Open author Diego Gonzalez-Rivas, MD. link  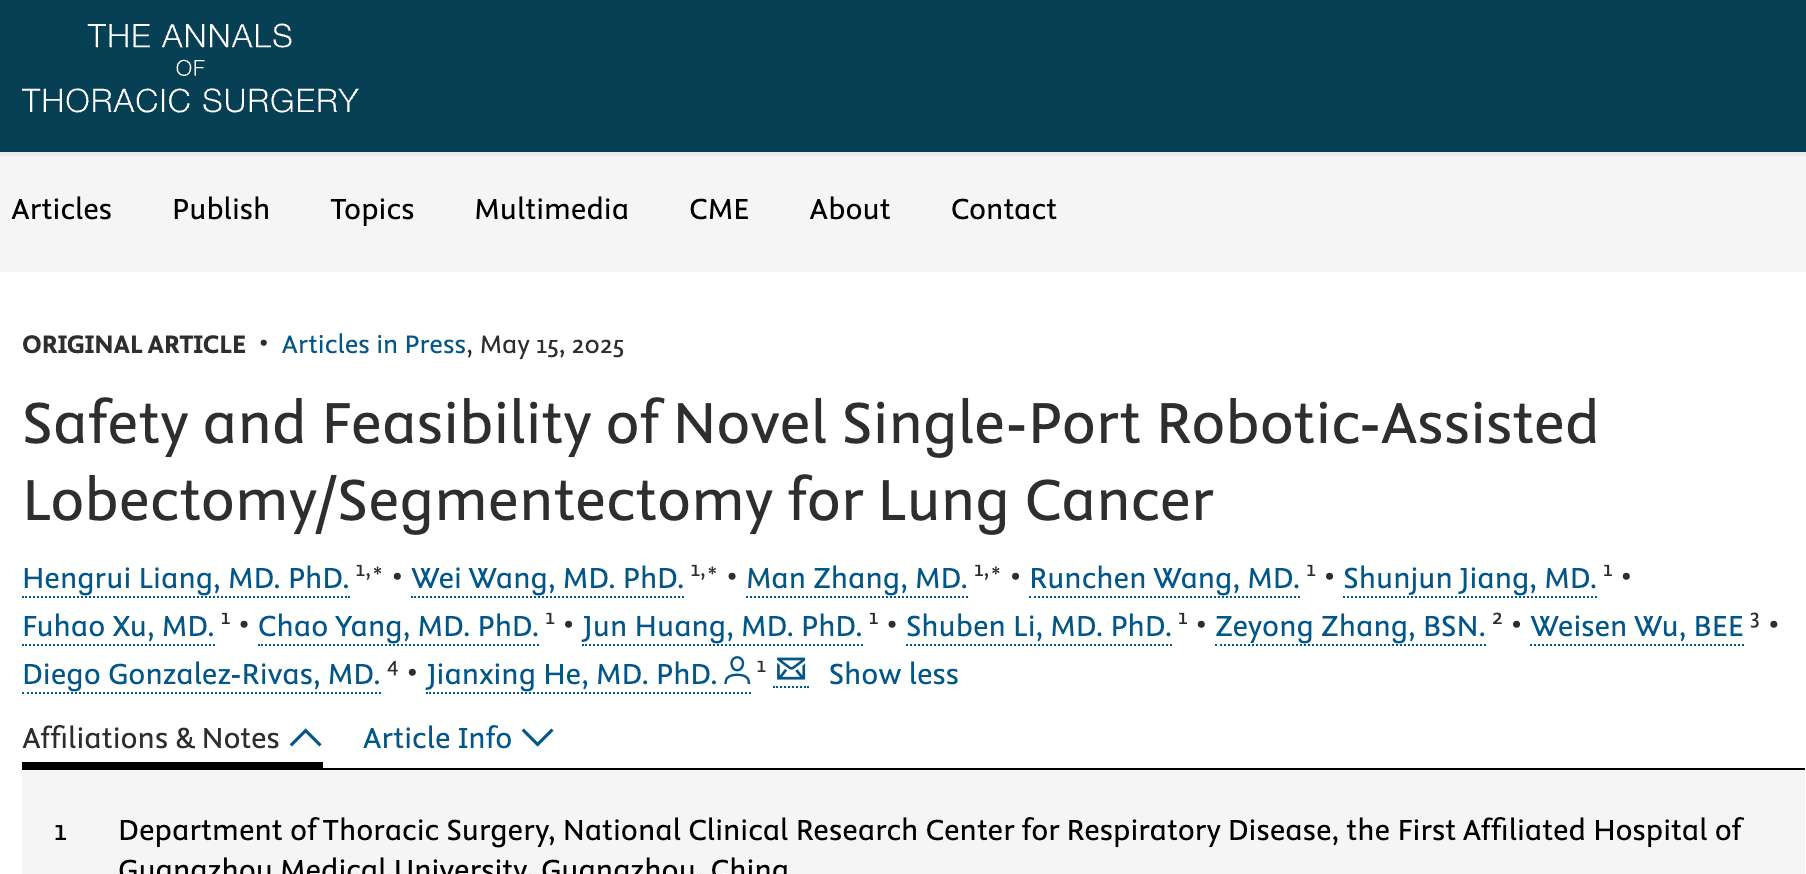(x=201, y=675)
